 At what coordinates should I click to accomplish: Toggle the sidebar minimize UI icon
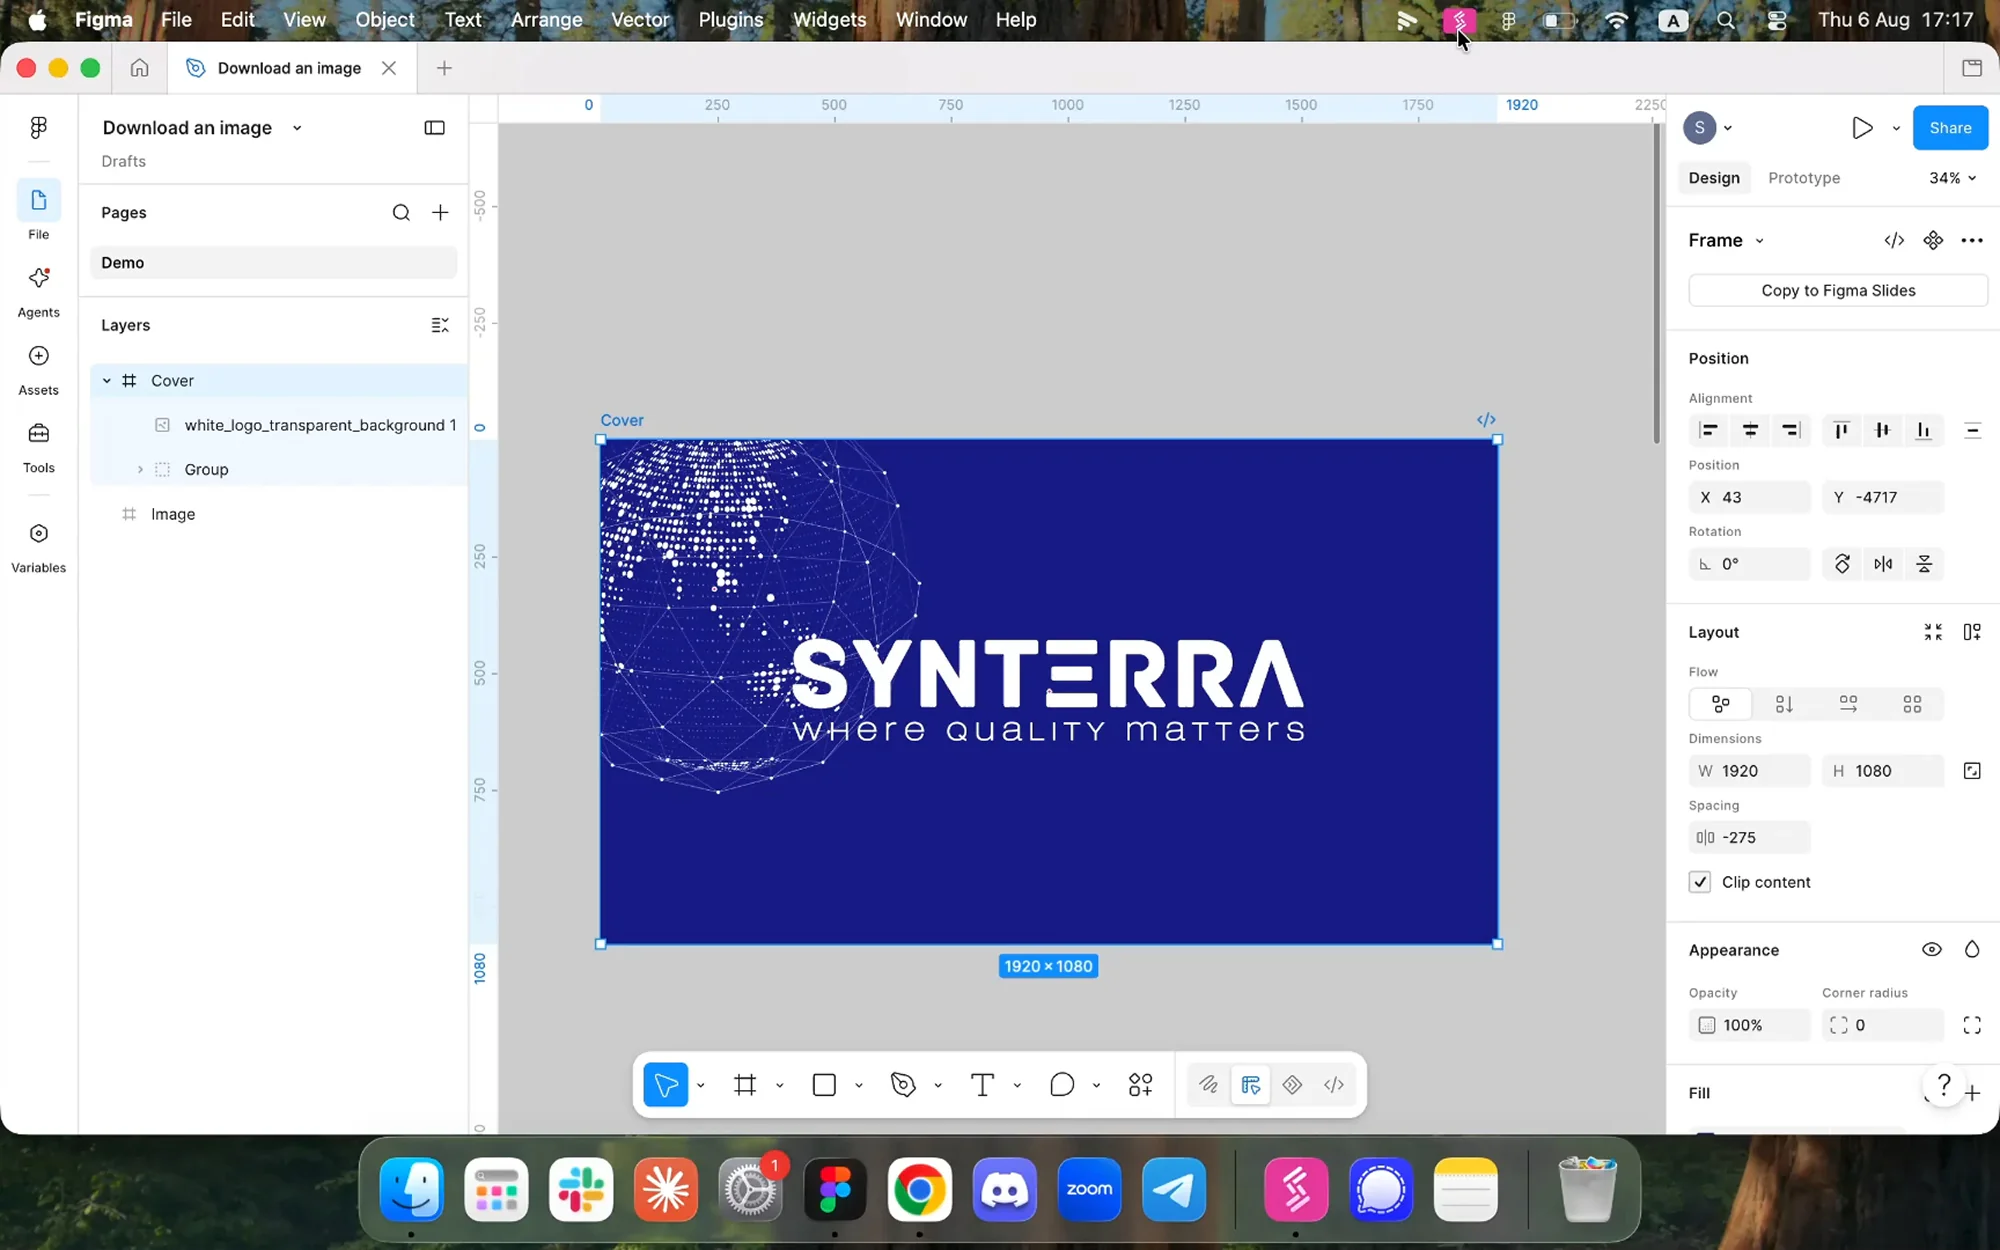pos(434,128)
